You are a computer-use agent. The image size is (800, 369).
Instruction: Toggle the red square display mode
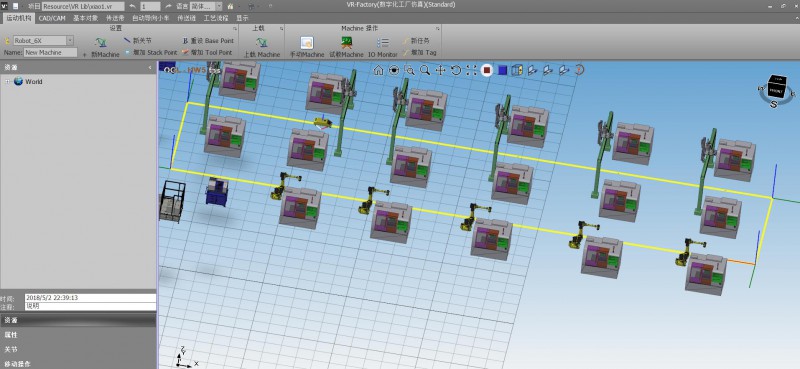[x=487, y=70]
